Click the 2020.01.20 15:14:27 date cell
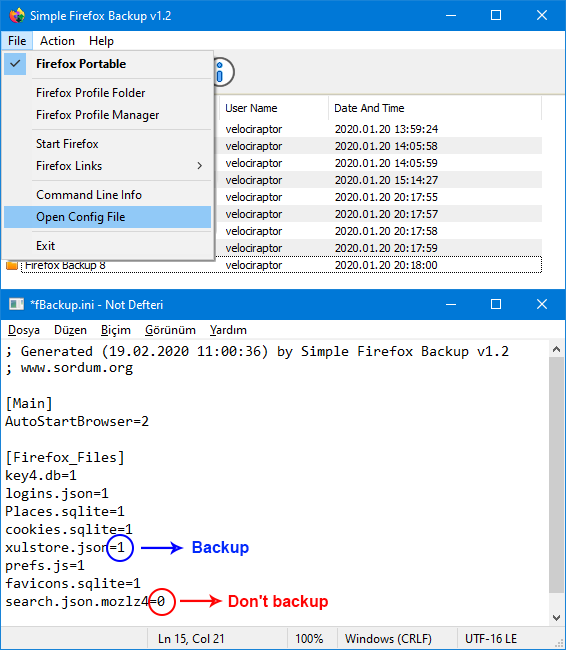Viewport: 566px width, 650px height. (x=386, y=180)
